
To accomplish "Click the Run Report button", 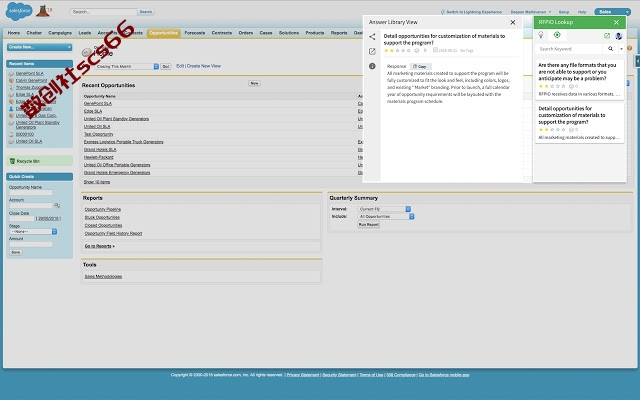I will coord(369,224).
